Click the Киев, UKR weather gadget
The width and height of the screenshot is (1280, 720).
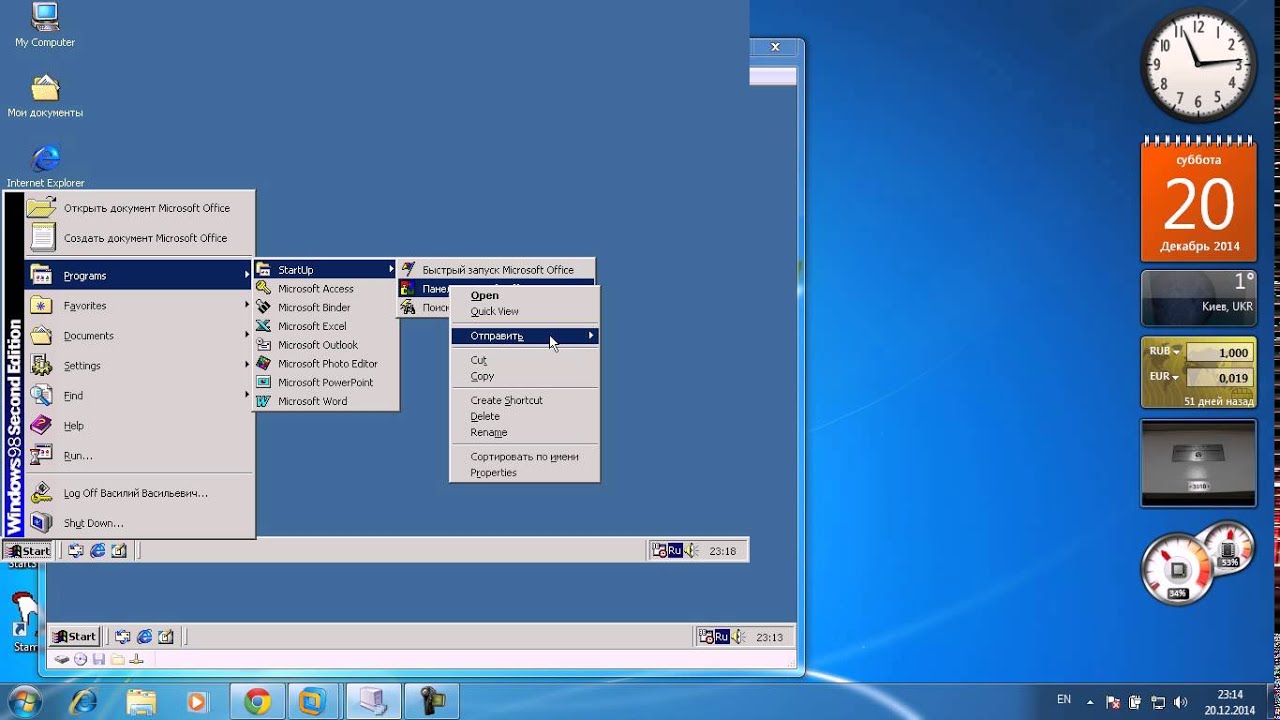1199,298
